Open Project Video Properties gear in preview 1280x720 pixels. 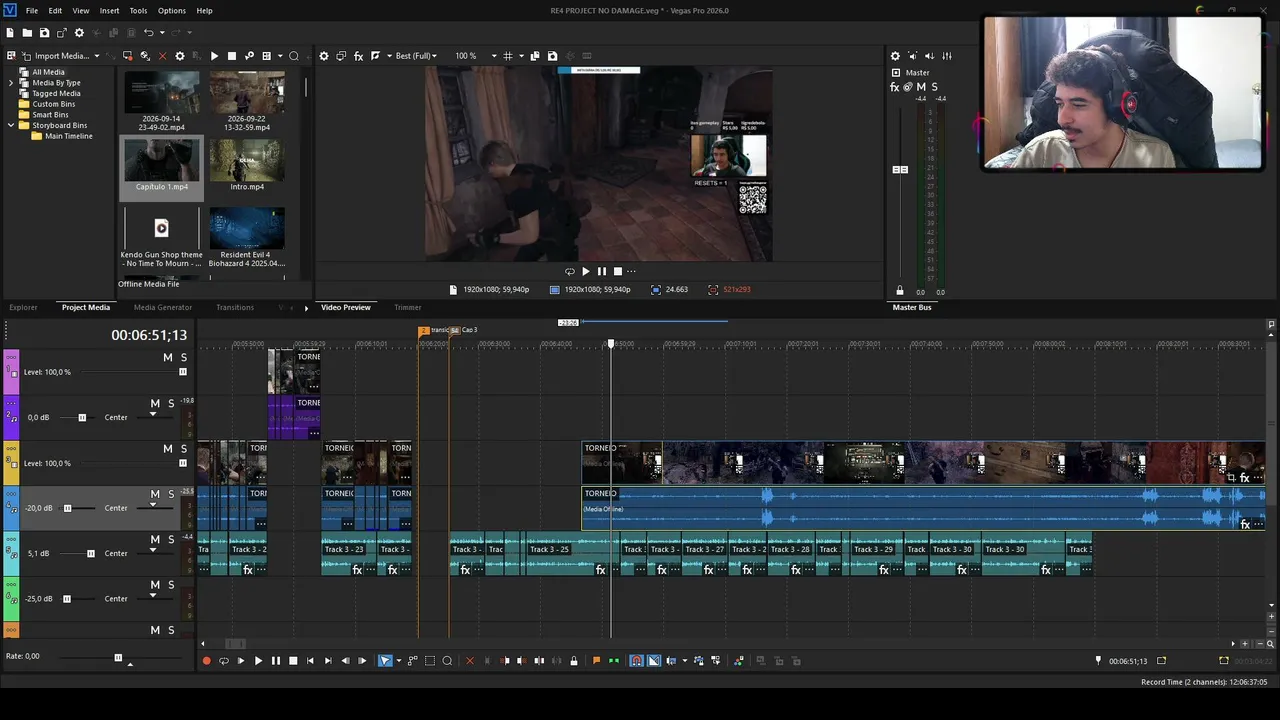pos(324,56)
